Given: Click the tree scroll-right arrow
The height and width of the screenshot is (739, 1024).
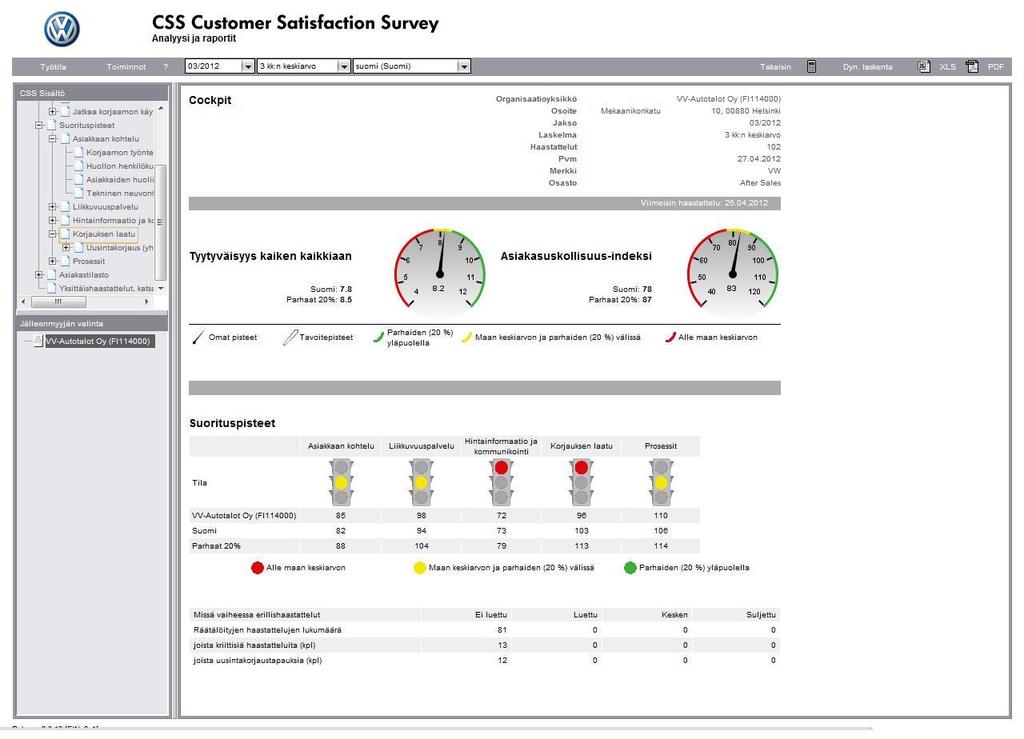Looking at the screenshot, I should pyautogui.click(x=146, y=302).
